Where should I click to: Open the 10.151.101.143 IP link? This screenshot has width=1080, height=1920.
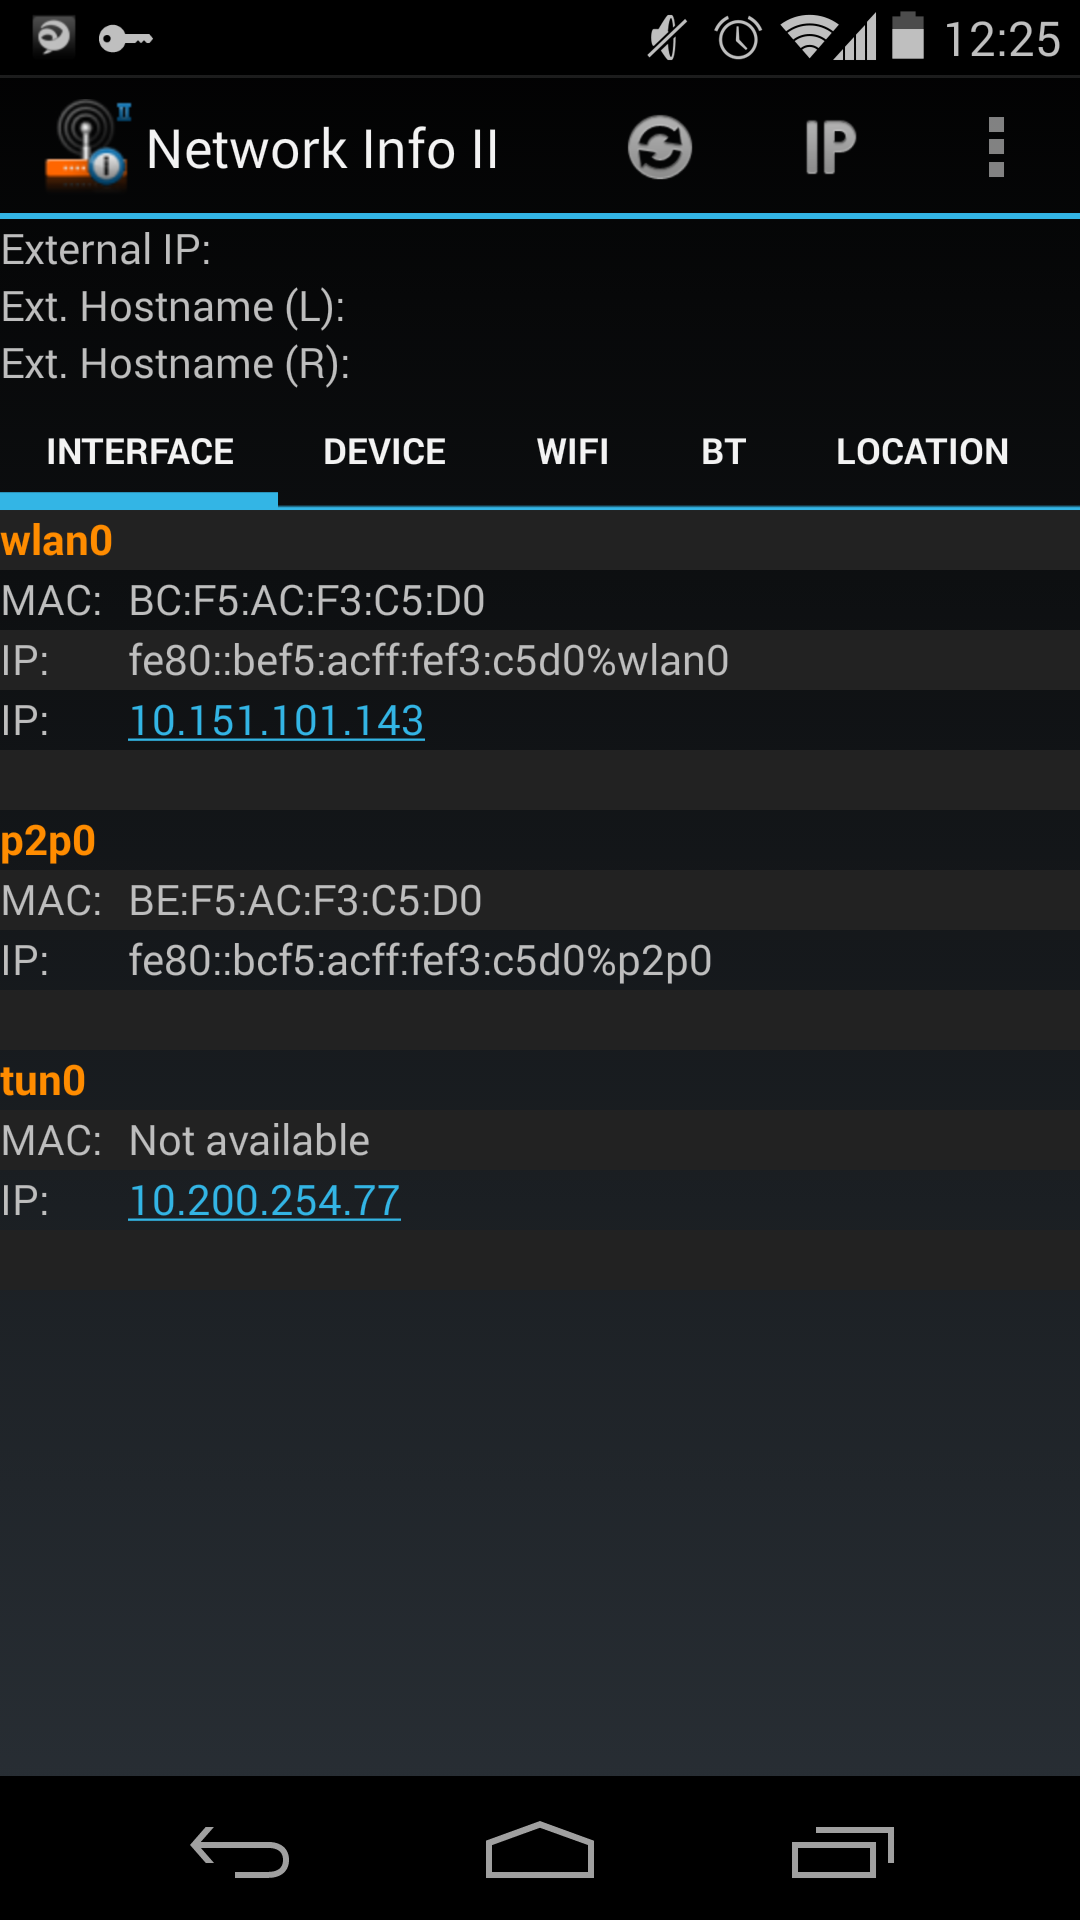pos(277,721)
